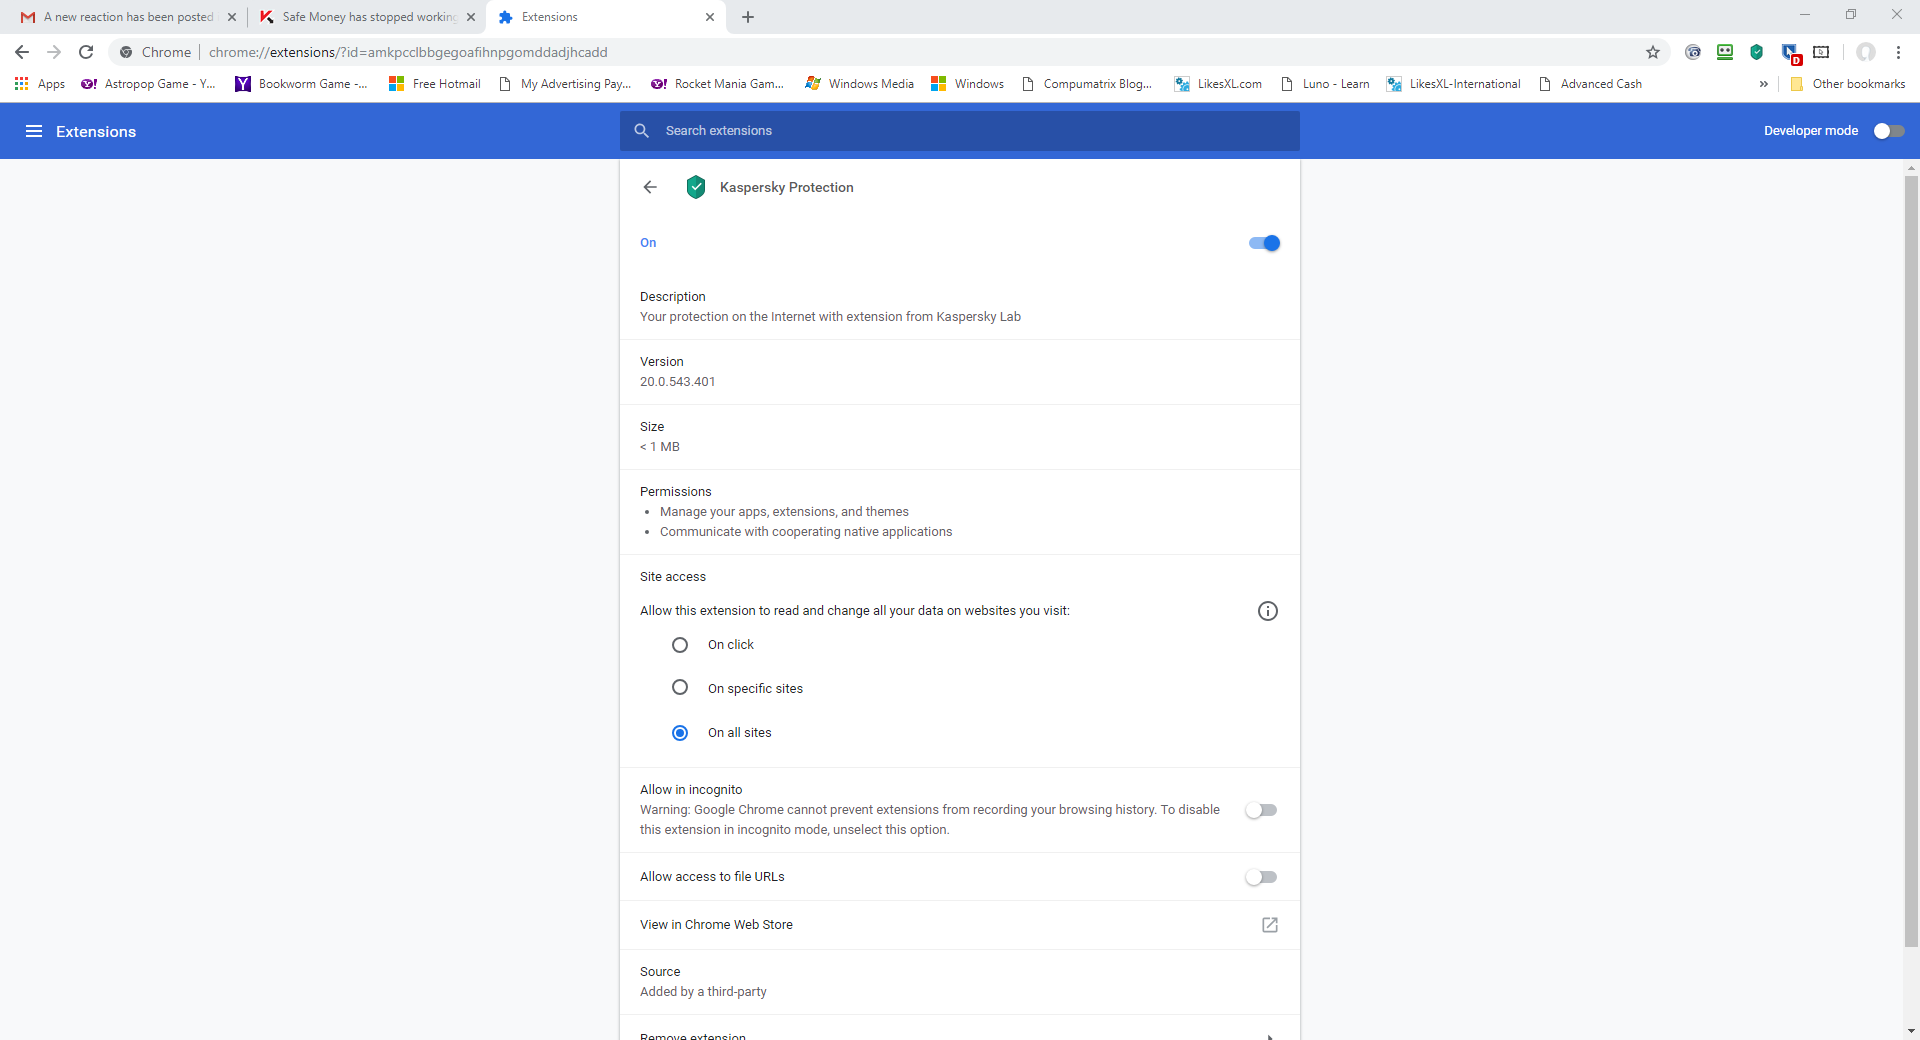Open the Rocket Mania Game bookmark
Image resolution: width=1920 pixels, height=1040 pixels.
pyautogui.click(x=717, y=84)
